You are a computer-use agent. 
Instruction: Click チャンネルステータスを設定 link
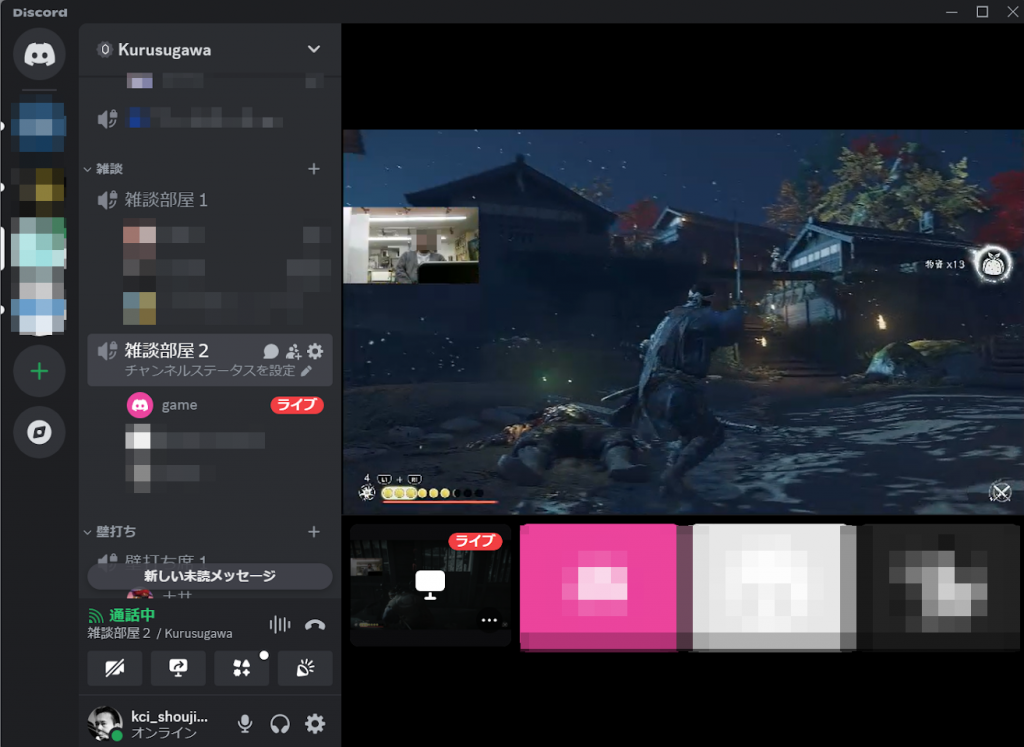coord(218,371)
